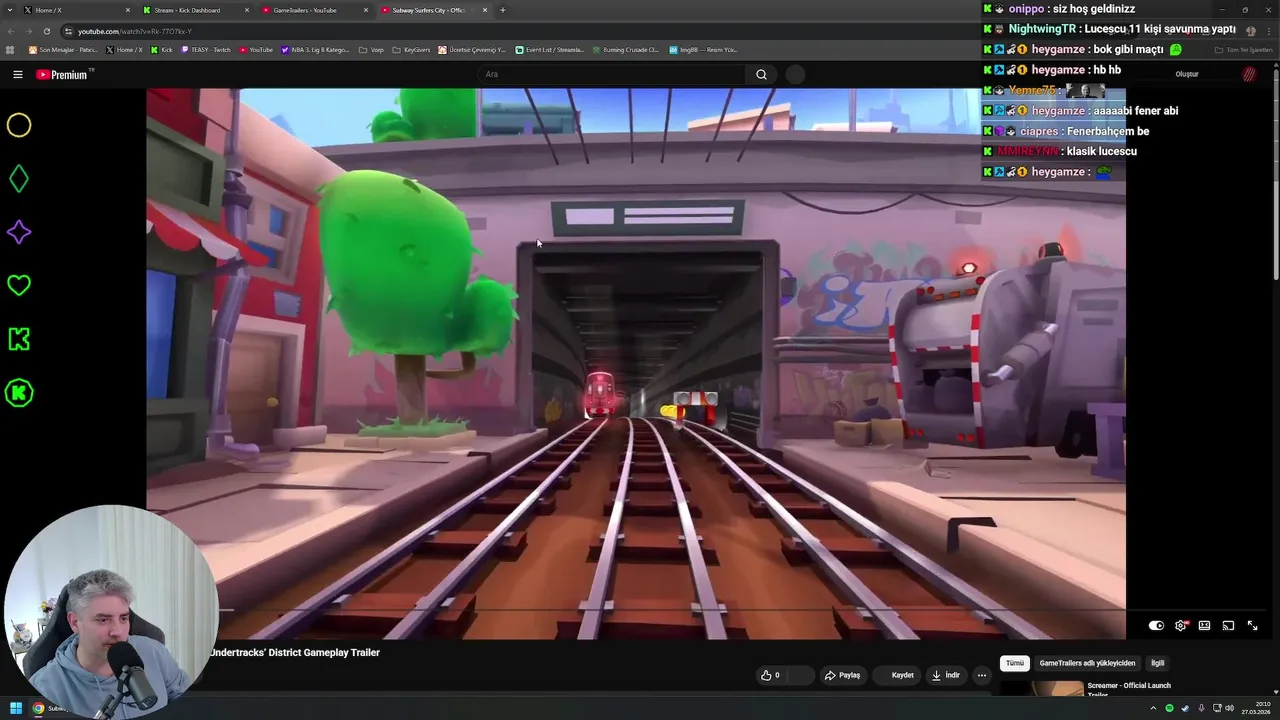Open the red striped profile avatar
This screenshot has width=1280, height=720.
1249,74
